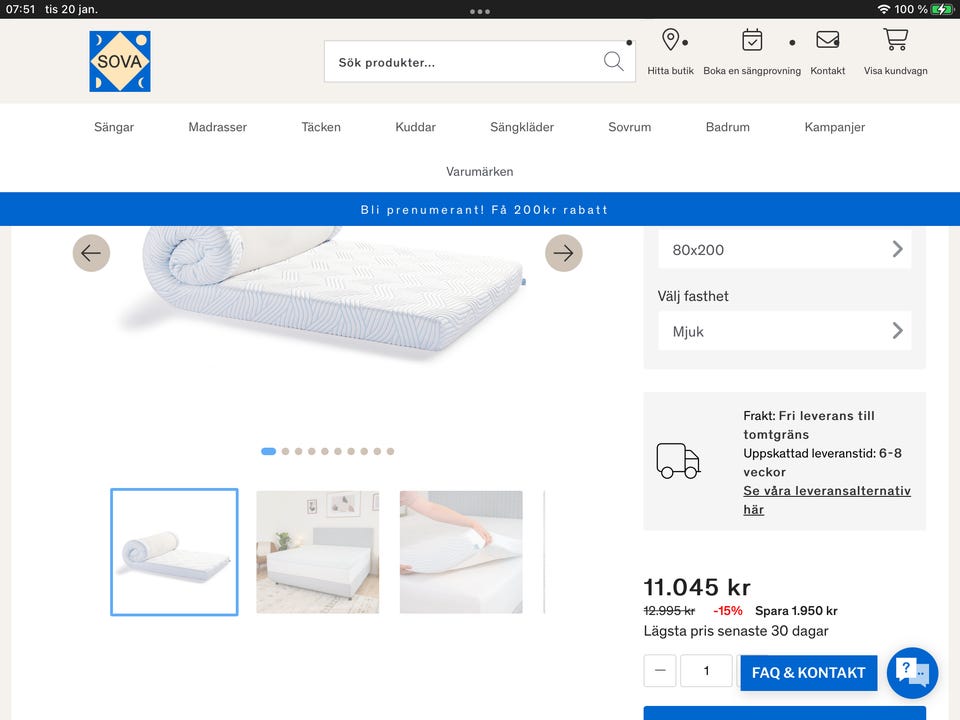This screenshot has height=720, width=960.
Task: Open the Sängkläder menu
Action: point(521,127)
